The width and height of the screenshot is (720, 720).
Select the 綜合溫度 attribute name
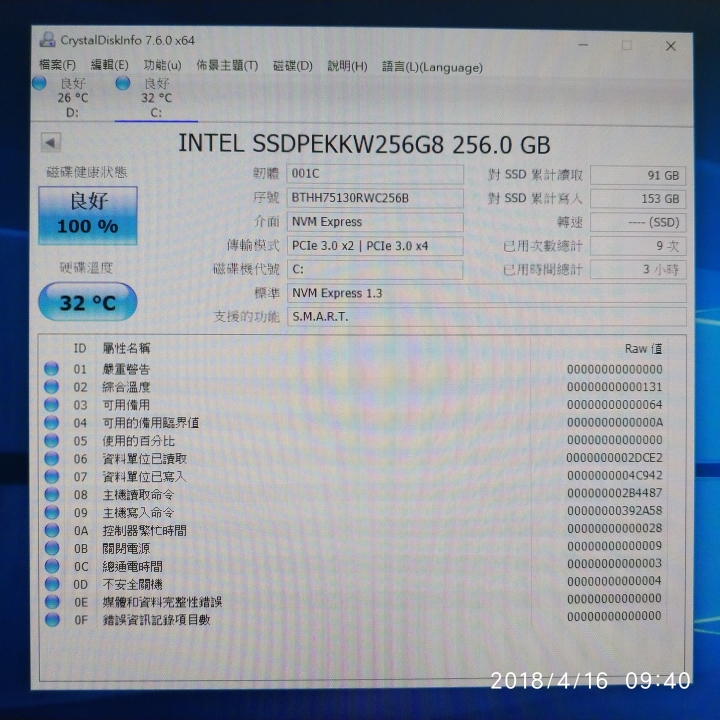(x=126, y=387)
